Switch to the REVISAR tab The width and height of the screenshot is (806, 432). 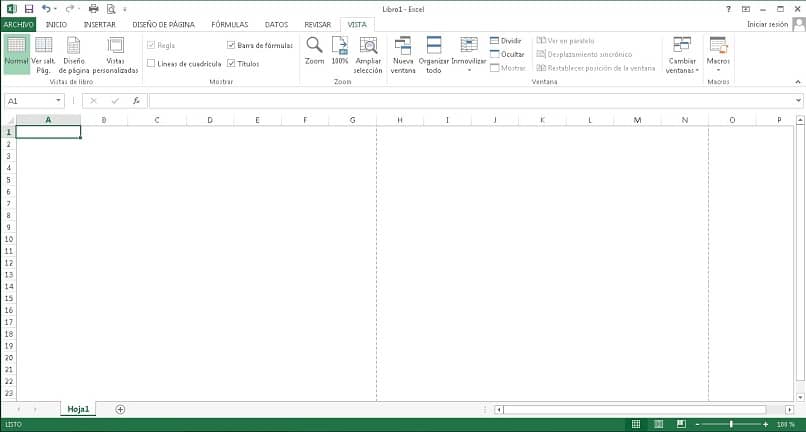318,24
